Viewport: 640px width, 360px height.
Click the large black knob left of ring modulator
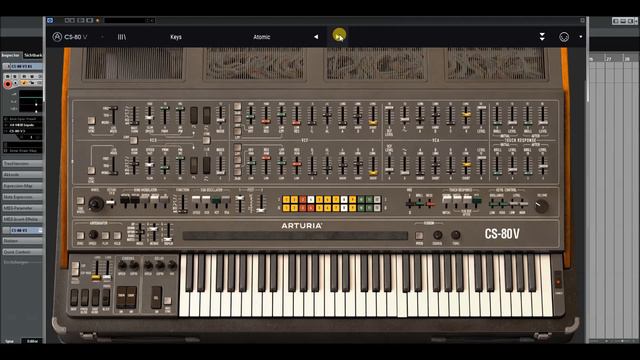96,204
